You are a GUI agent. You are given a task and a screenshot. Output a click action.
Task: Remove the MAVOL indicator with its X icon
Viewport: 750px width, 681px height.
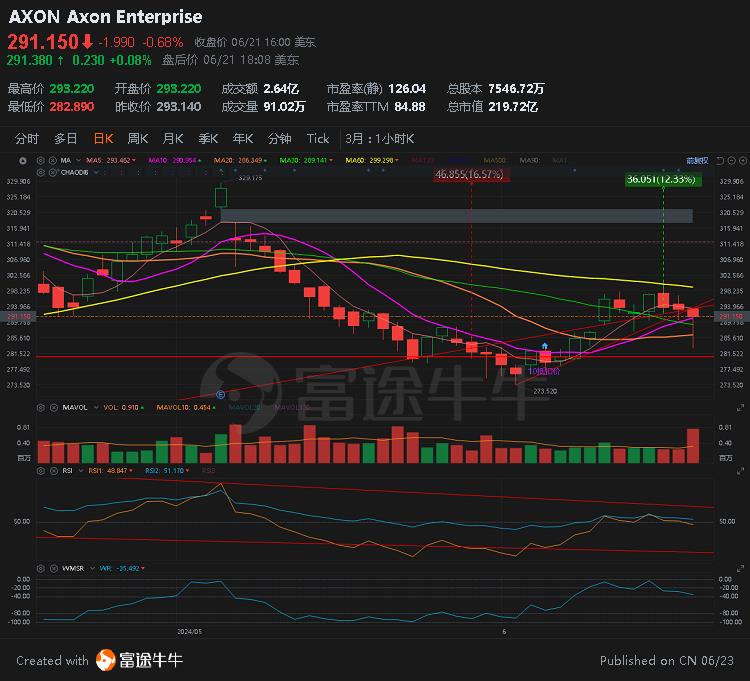pyautogui.click(x=54, y=407)
